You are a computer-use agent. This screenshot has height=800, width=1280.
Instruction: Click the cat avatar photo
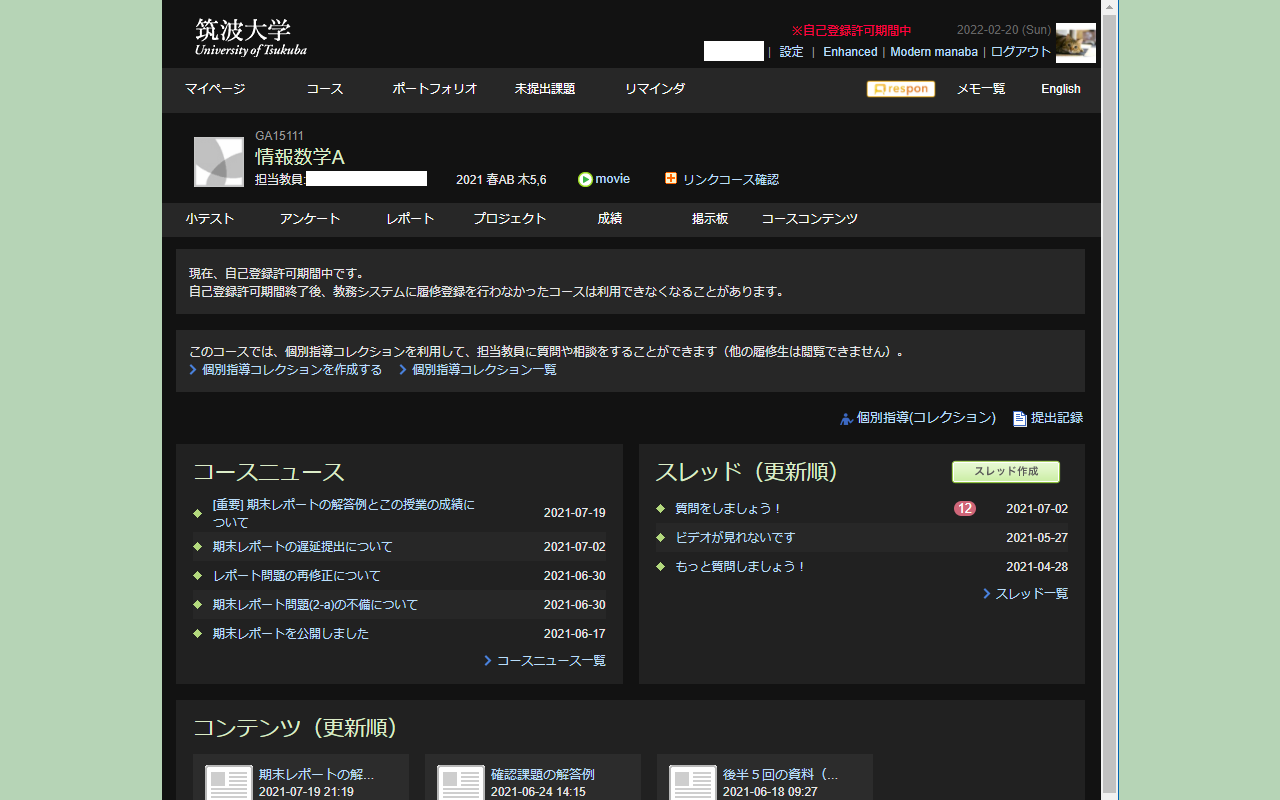tap(1075, 43)
